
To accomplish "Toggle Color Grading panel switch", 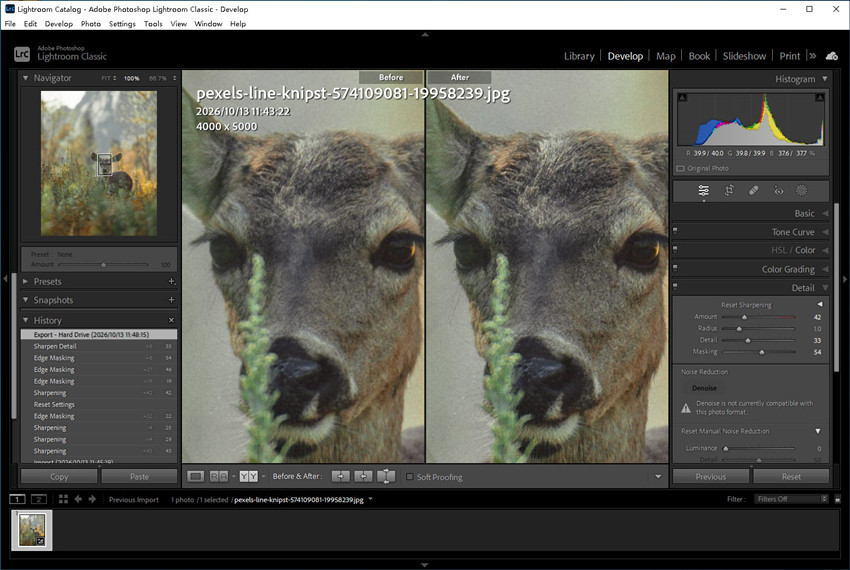I will 675,268.
